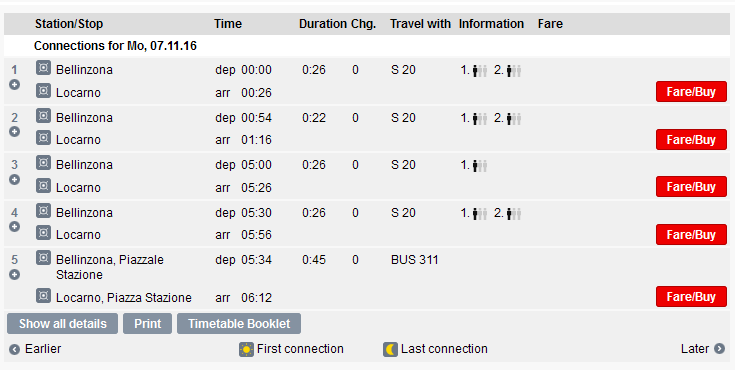Expand connection 3 plus icon

point(15,179)
